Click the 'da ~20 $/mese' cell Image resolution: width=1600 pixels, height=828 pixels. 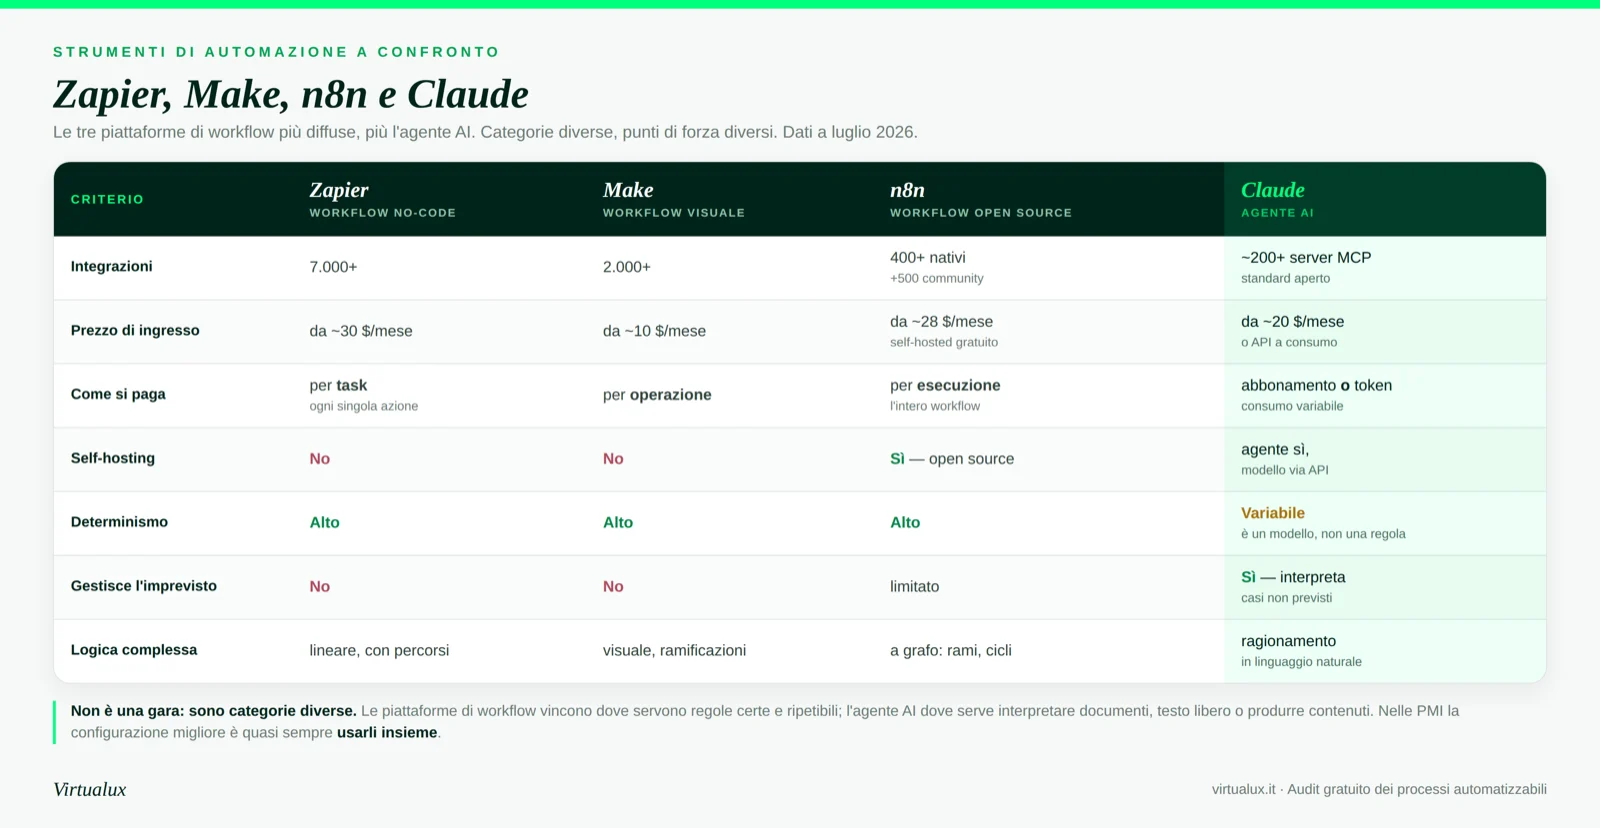[1292, 321]
